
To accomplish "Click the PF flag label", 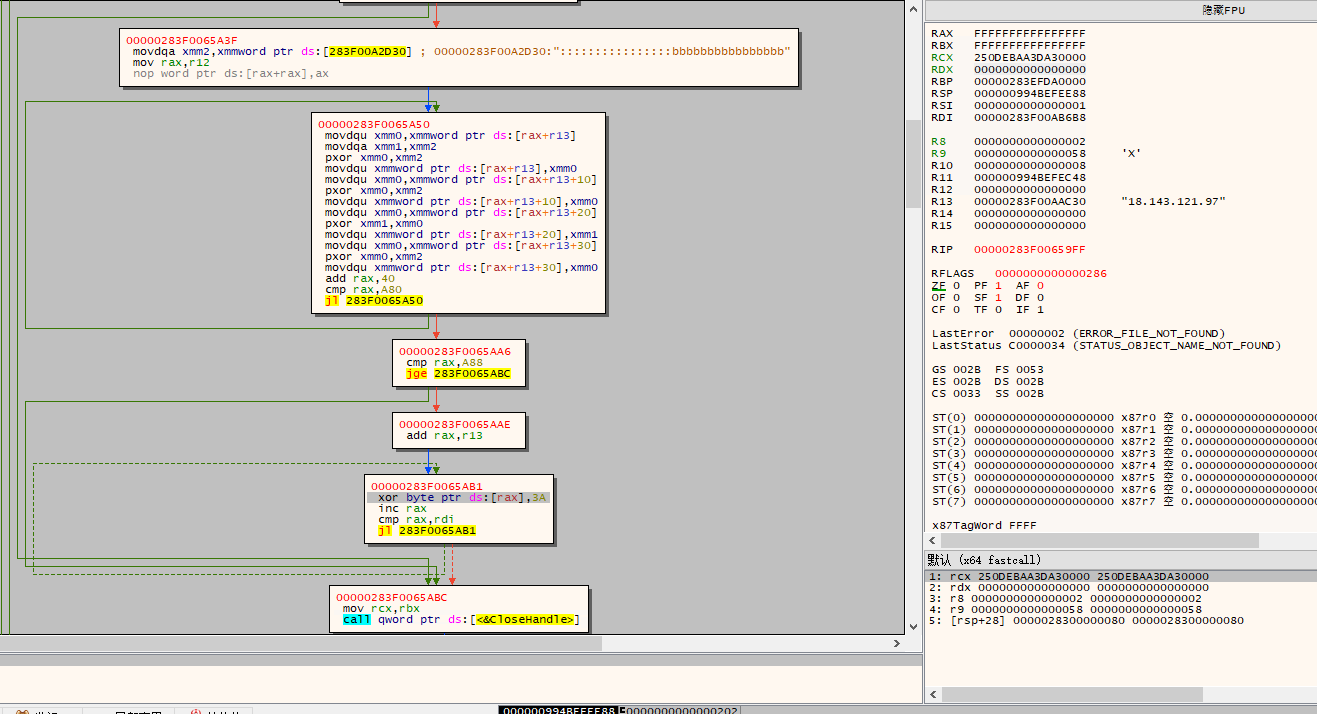I will 981,285.
